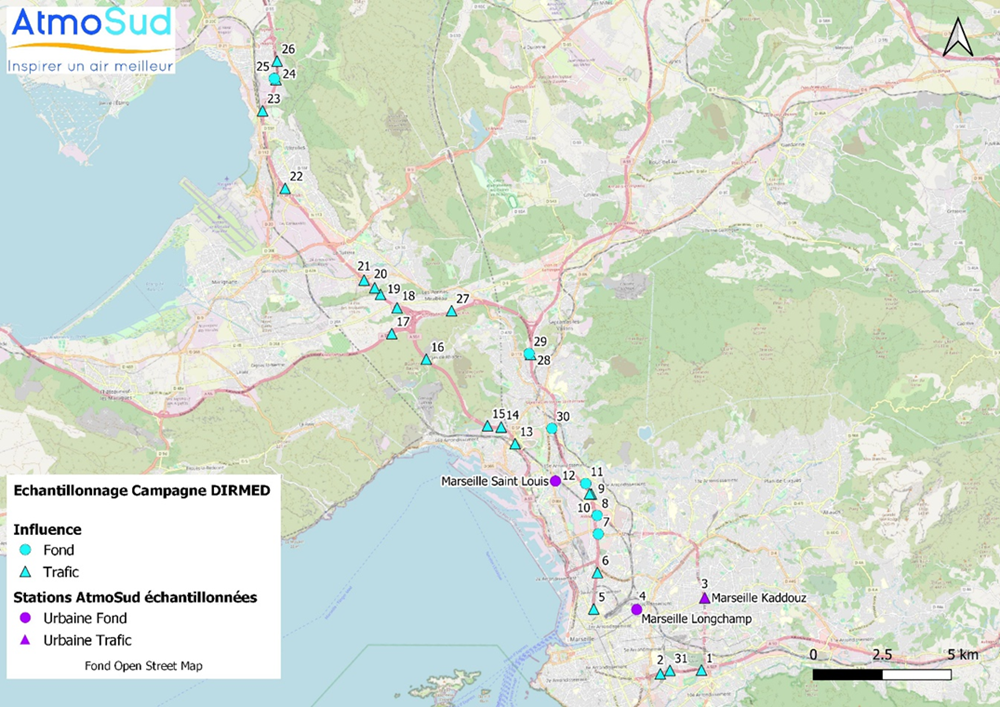Click purple triangle beside Urbaine Trafic legend entry
The image size is (1000, 707).
coord(26,640)
